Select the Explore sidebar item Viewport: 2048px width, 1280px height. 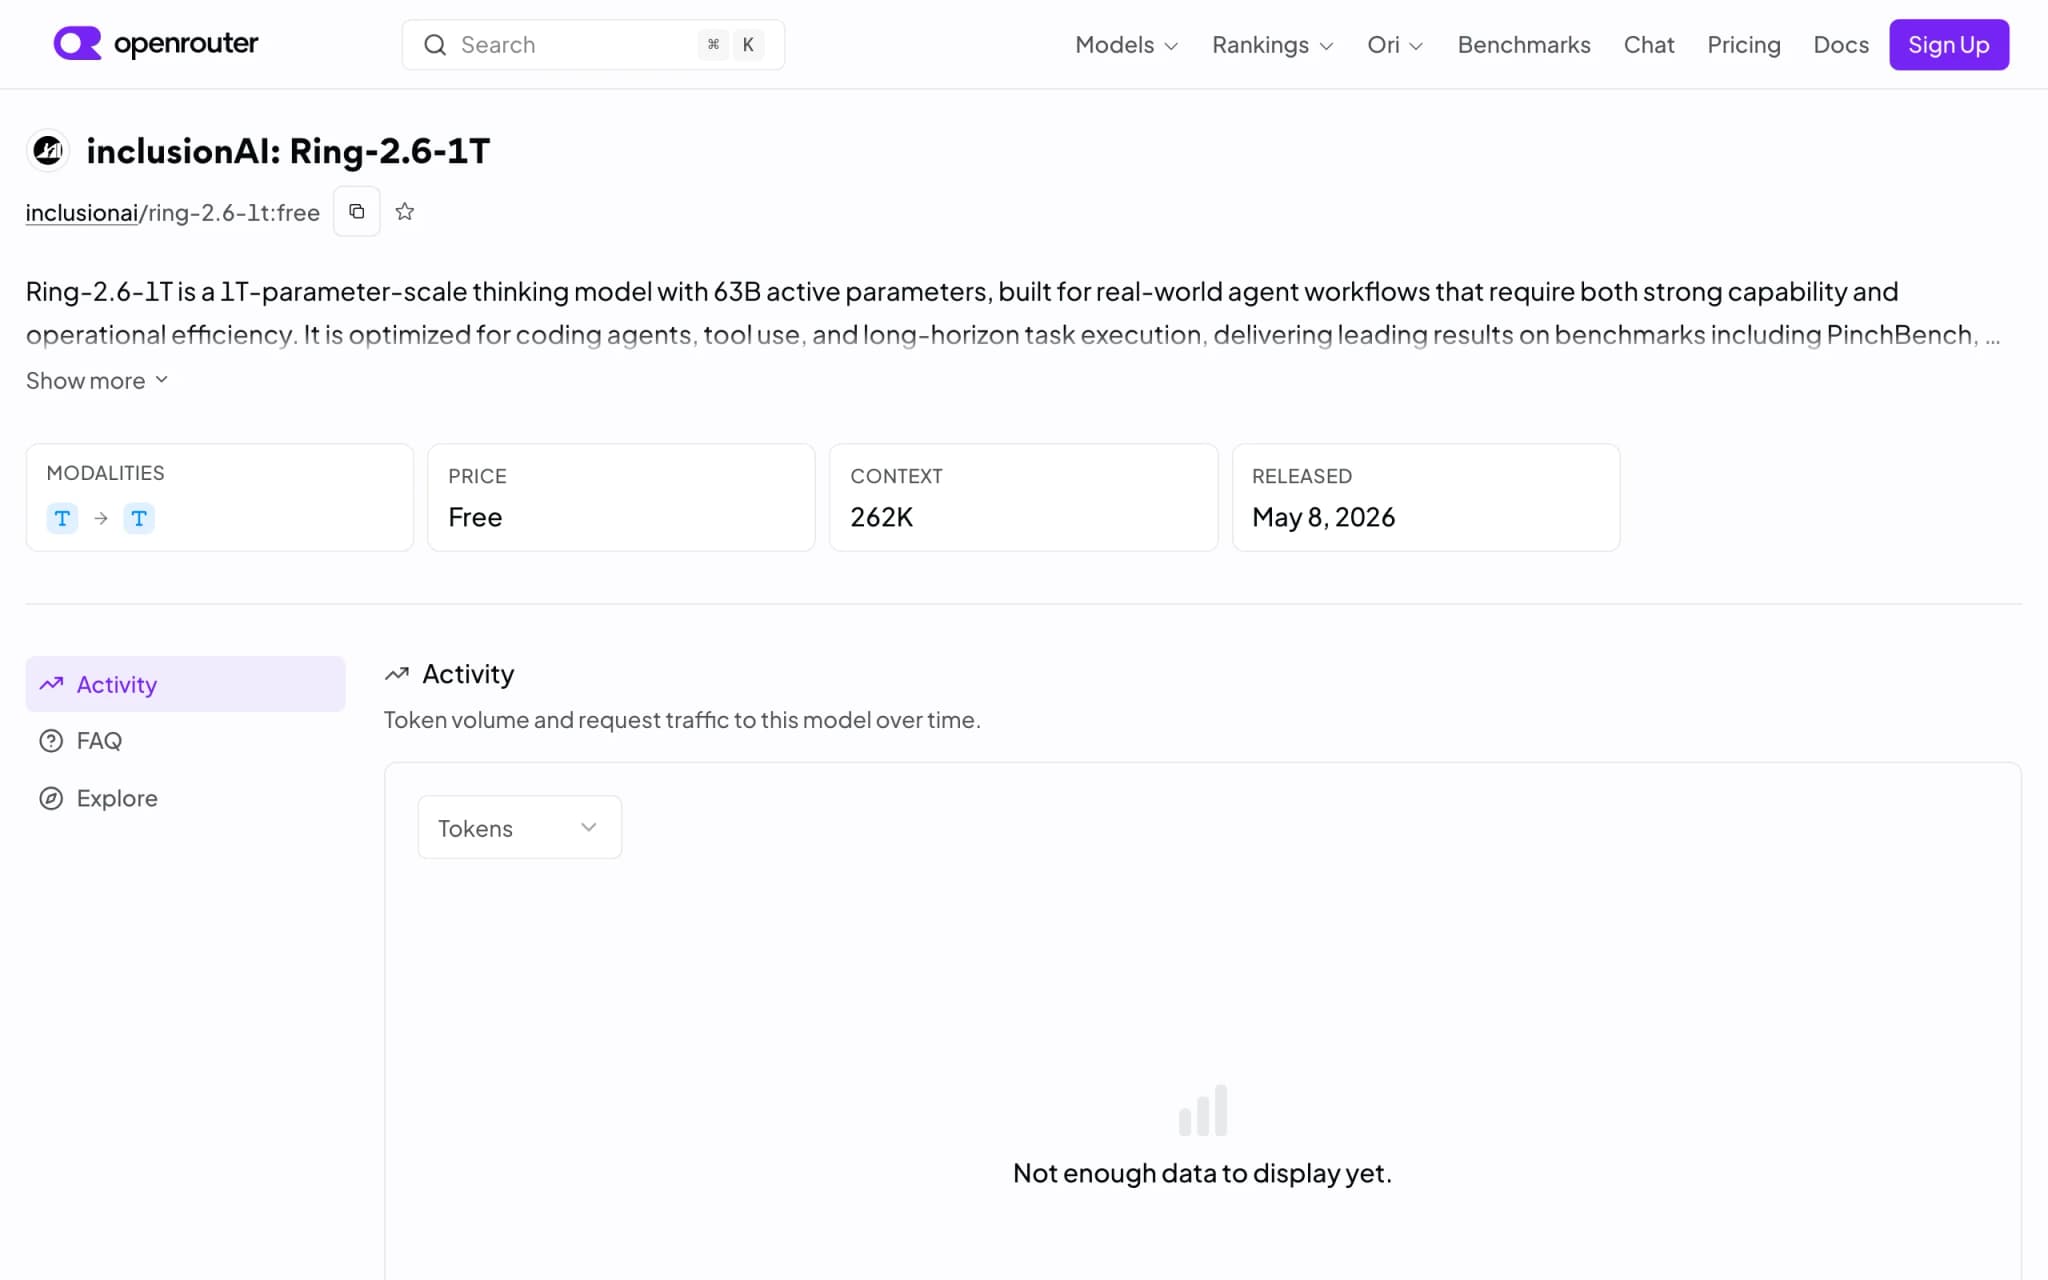pos(186,798)
